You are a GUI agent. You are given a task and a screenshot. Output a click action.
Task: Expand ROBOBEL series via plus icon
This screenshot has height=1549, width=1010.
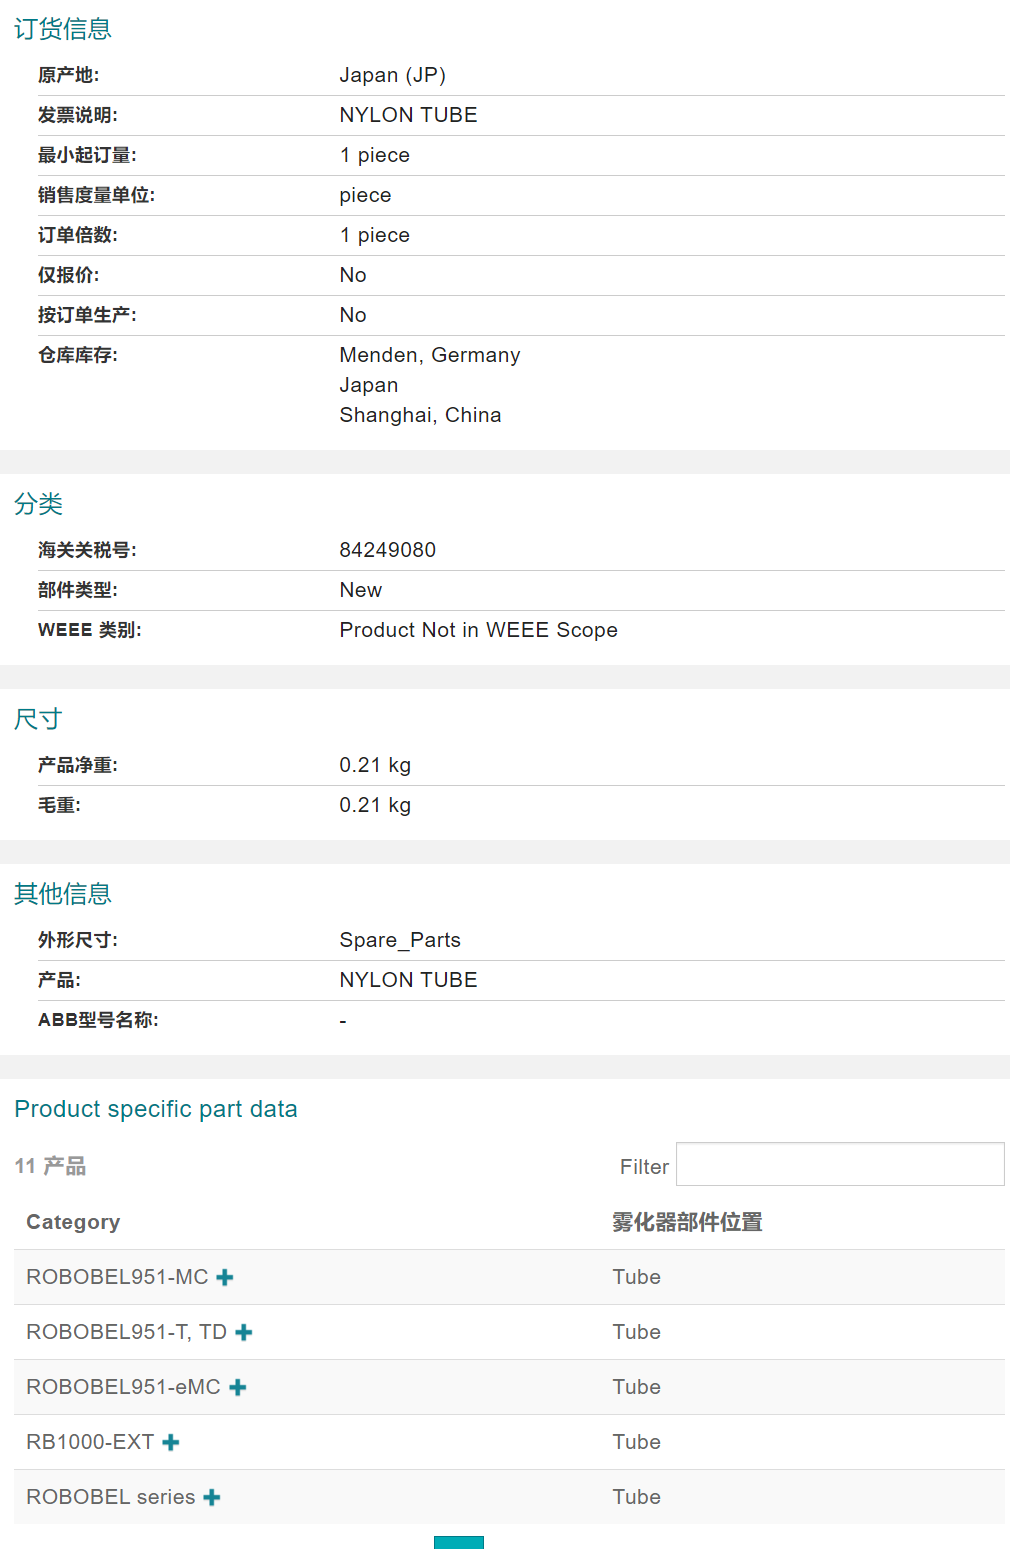[212, 1497]
